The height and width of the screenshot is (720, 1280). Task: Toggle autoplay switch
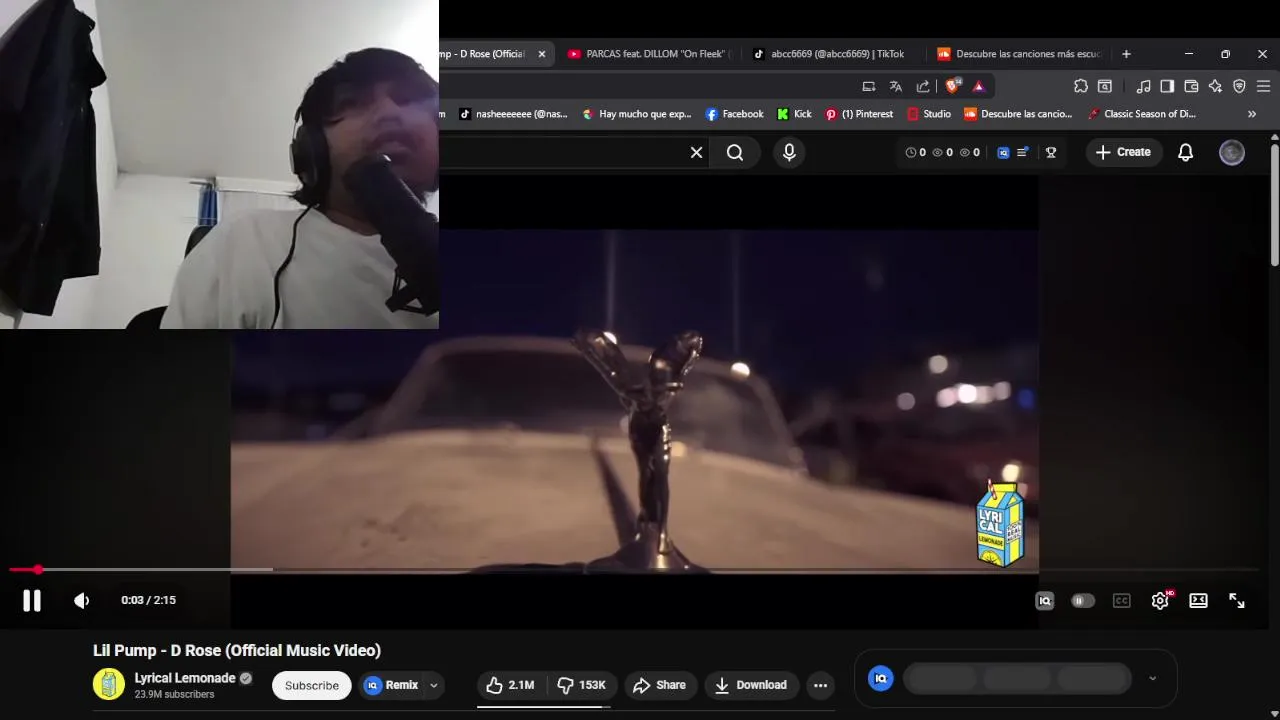tap(1082, 600)
